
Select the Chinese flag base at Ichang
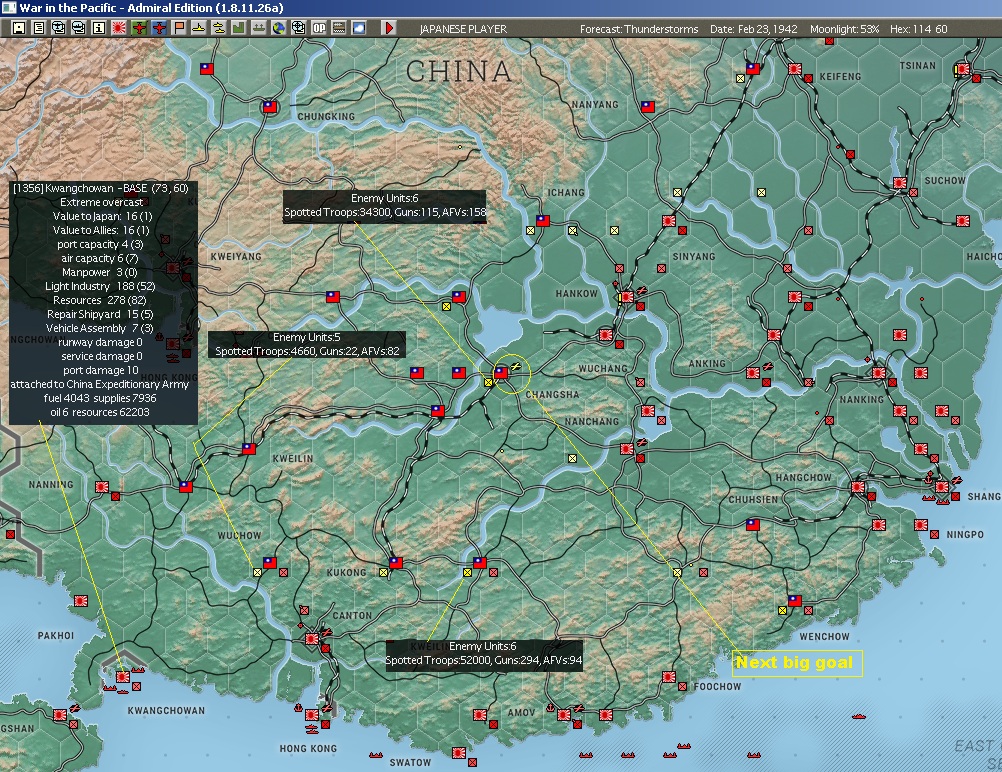(543, 221)
